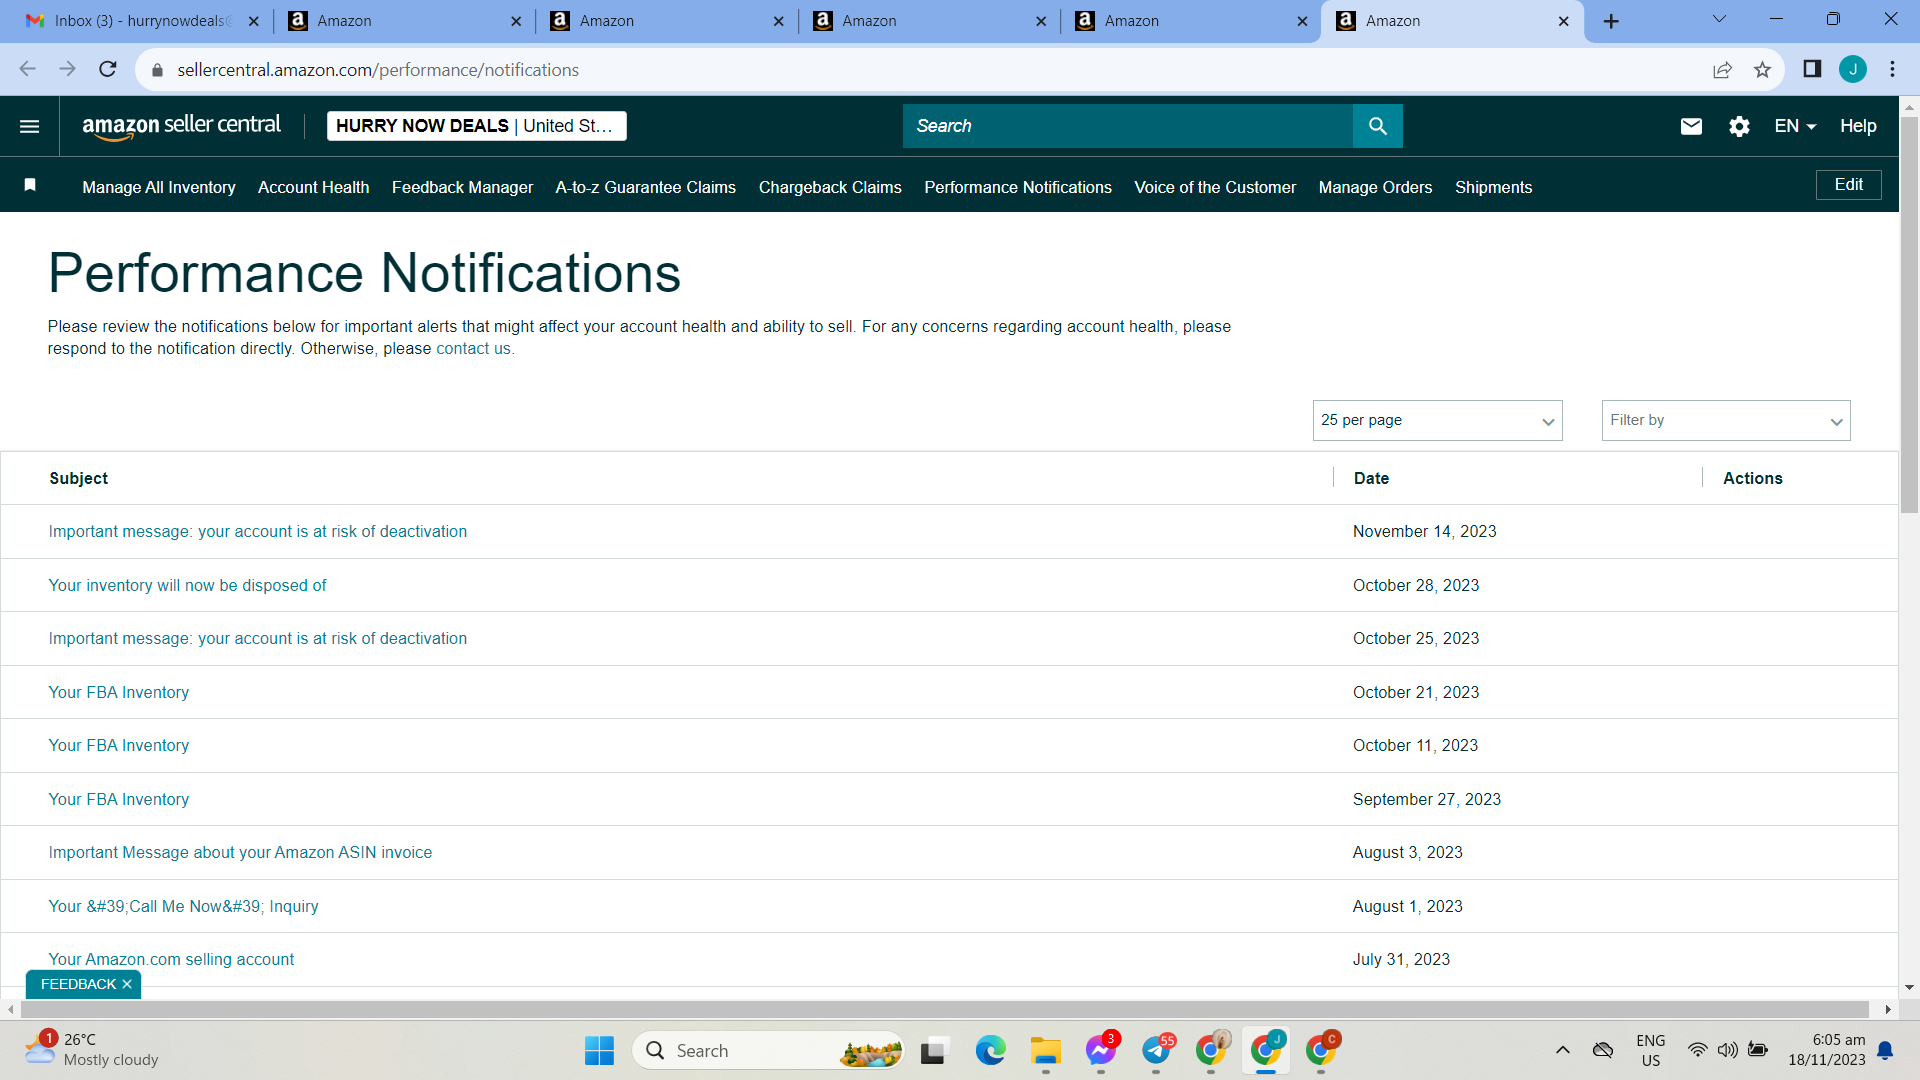Viewport: 1920px width, 1080px height.
Task: Open the settings gear icon
Action: pos(1739,126)
